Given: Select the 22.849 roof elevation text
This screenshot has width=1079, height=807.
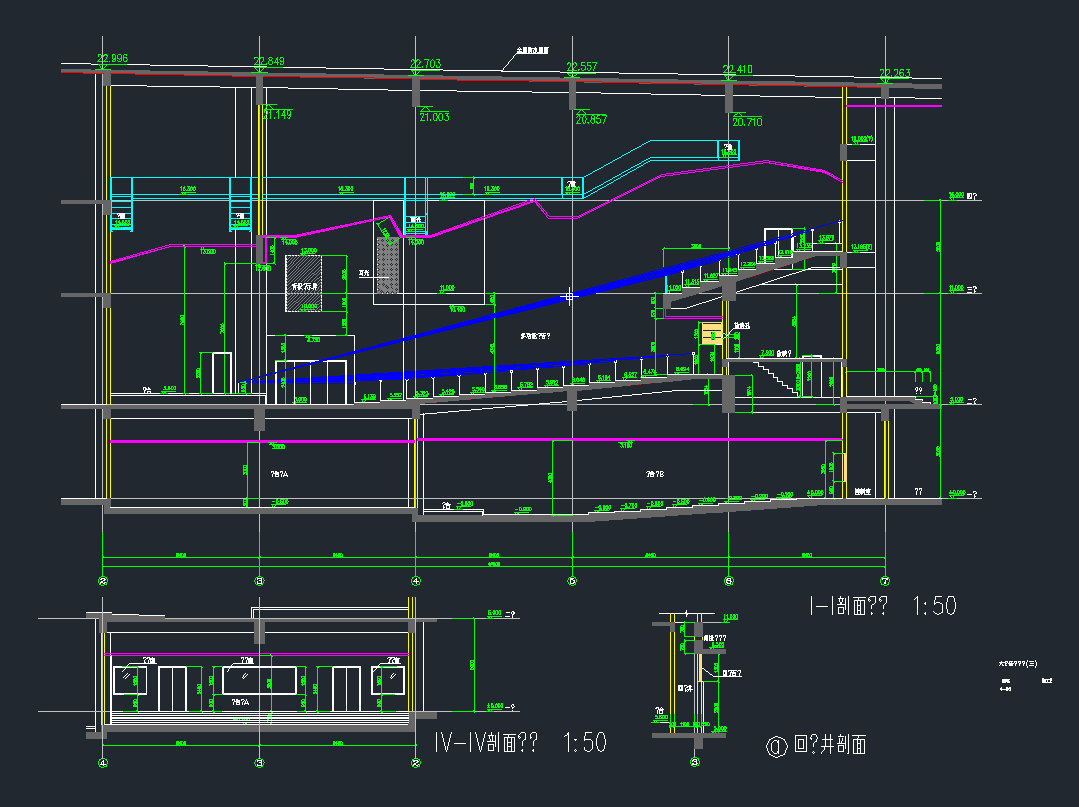Looking at the screenshot, I should tap(269, 62).
